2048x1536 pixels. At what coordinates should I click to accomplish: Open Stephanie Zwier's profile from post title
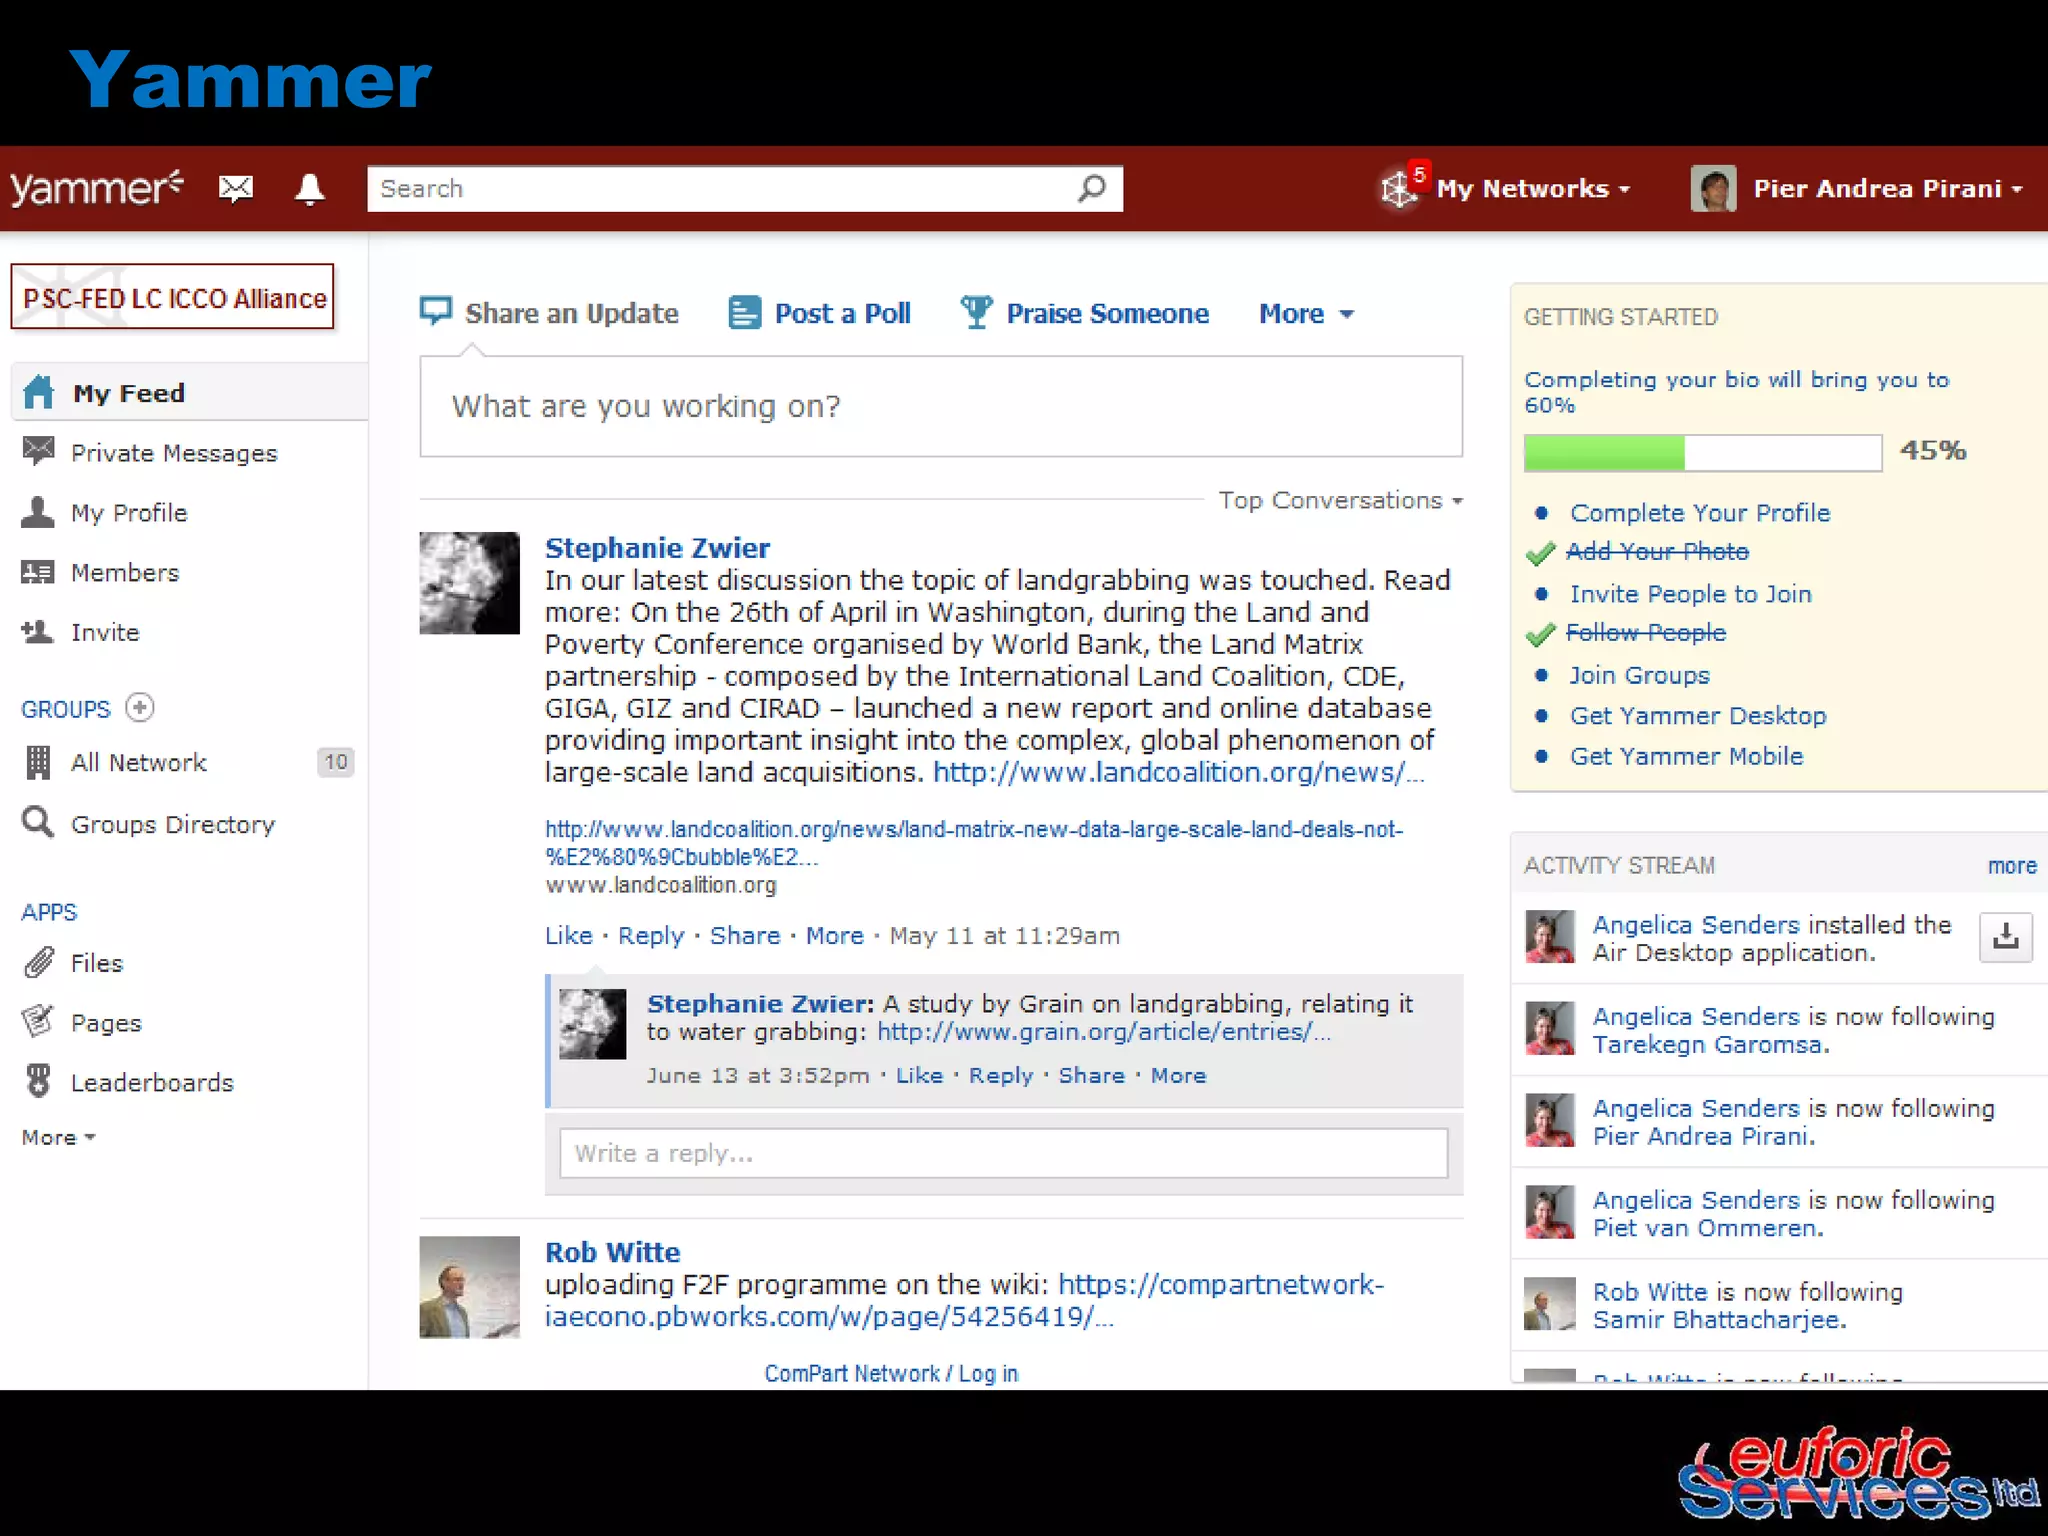tap(657, 548)
